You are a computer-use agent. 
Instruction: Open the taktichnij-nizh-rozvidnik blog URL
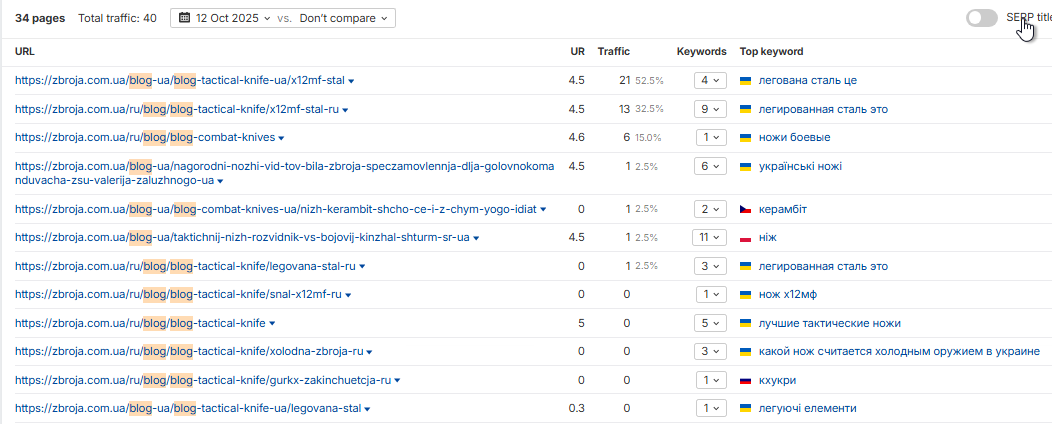coord(242,237)
